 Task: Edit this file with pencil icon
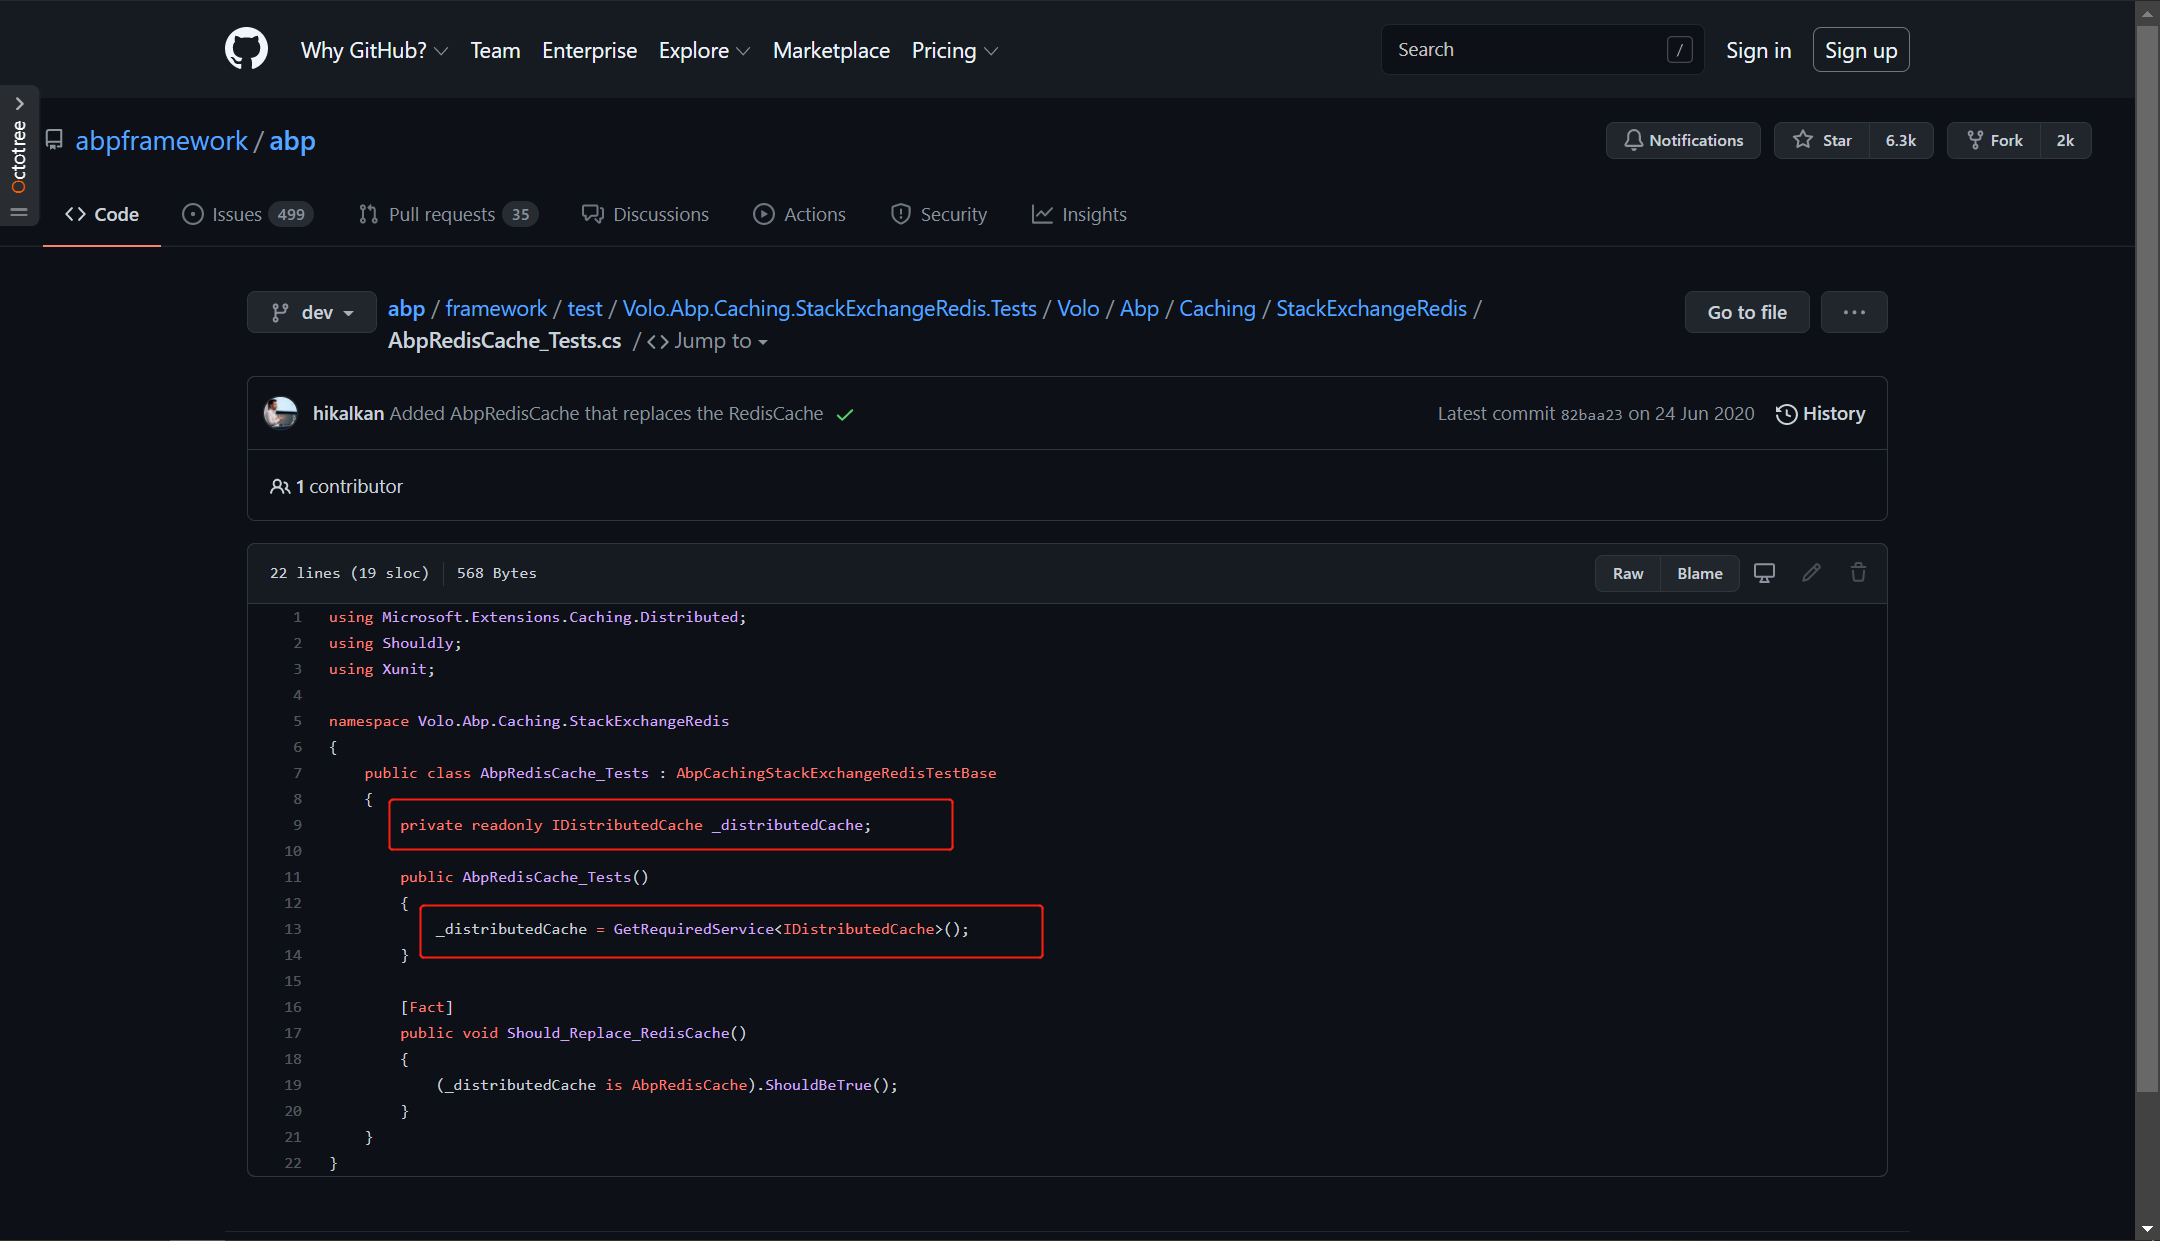[1811, 573]
